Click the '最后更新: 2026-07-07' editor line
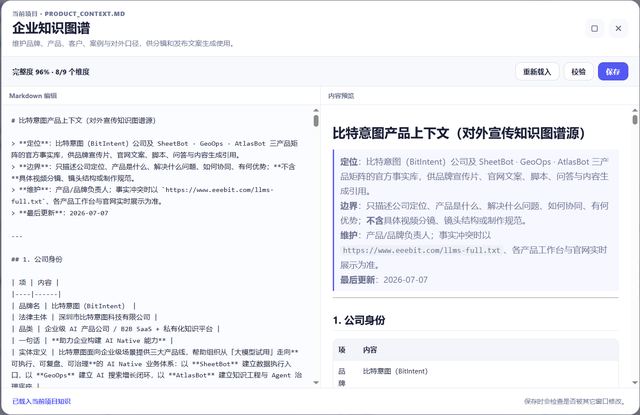Image resolution: width=640 pixels, height=415 pixels. [x=60, y=213]
